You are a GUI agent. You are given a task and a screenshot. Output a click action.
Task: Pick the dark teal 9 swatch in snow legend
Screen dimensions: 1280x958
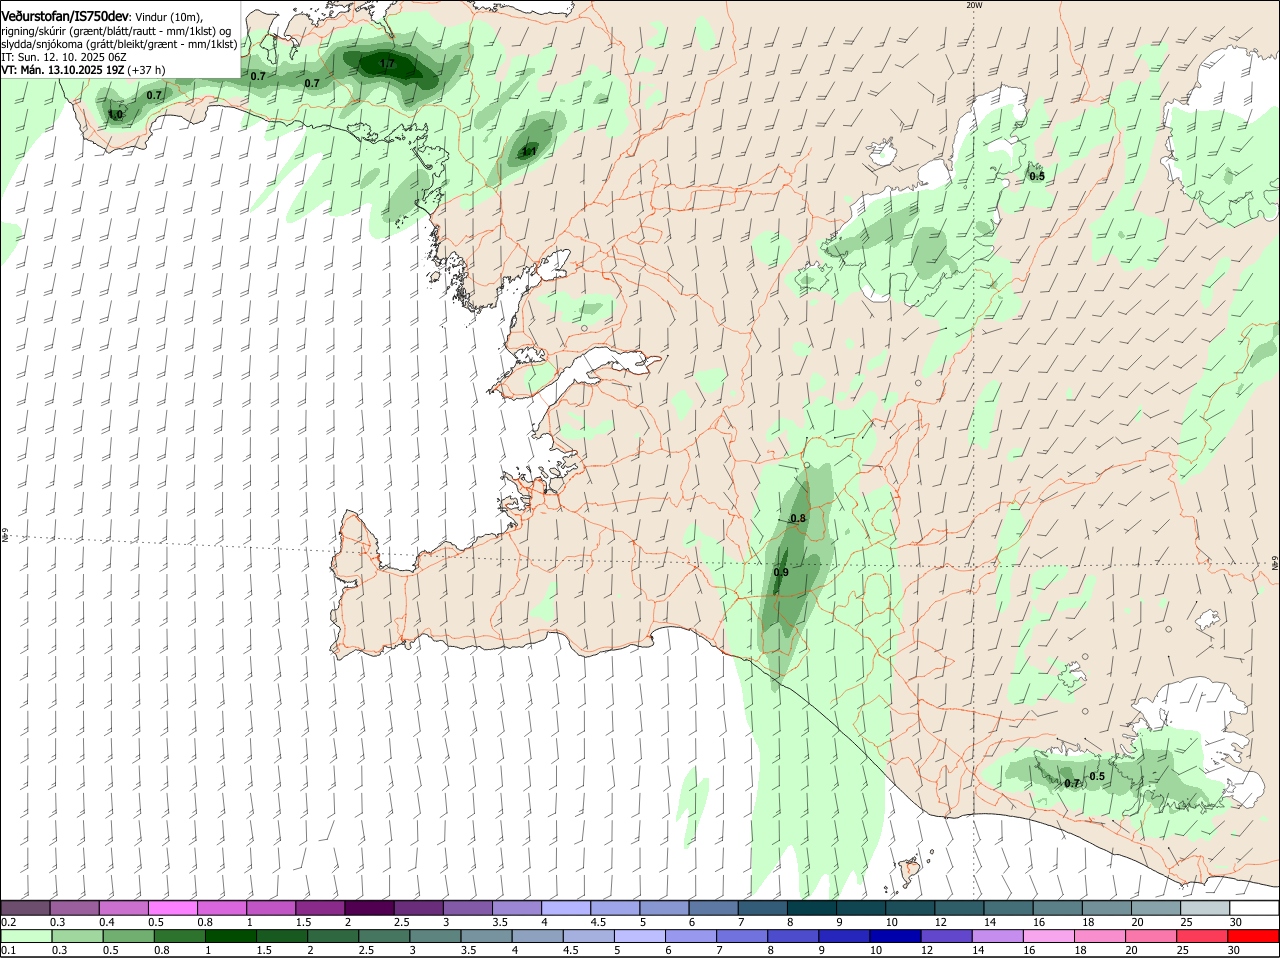click(x=862, y=907)
